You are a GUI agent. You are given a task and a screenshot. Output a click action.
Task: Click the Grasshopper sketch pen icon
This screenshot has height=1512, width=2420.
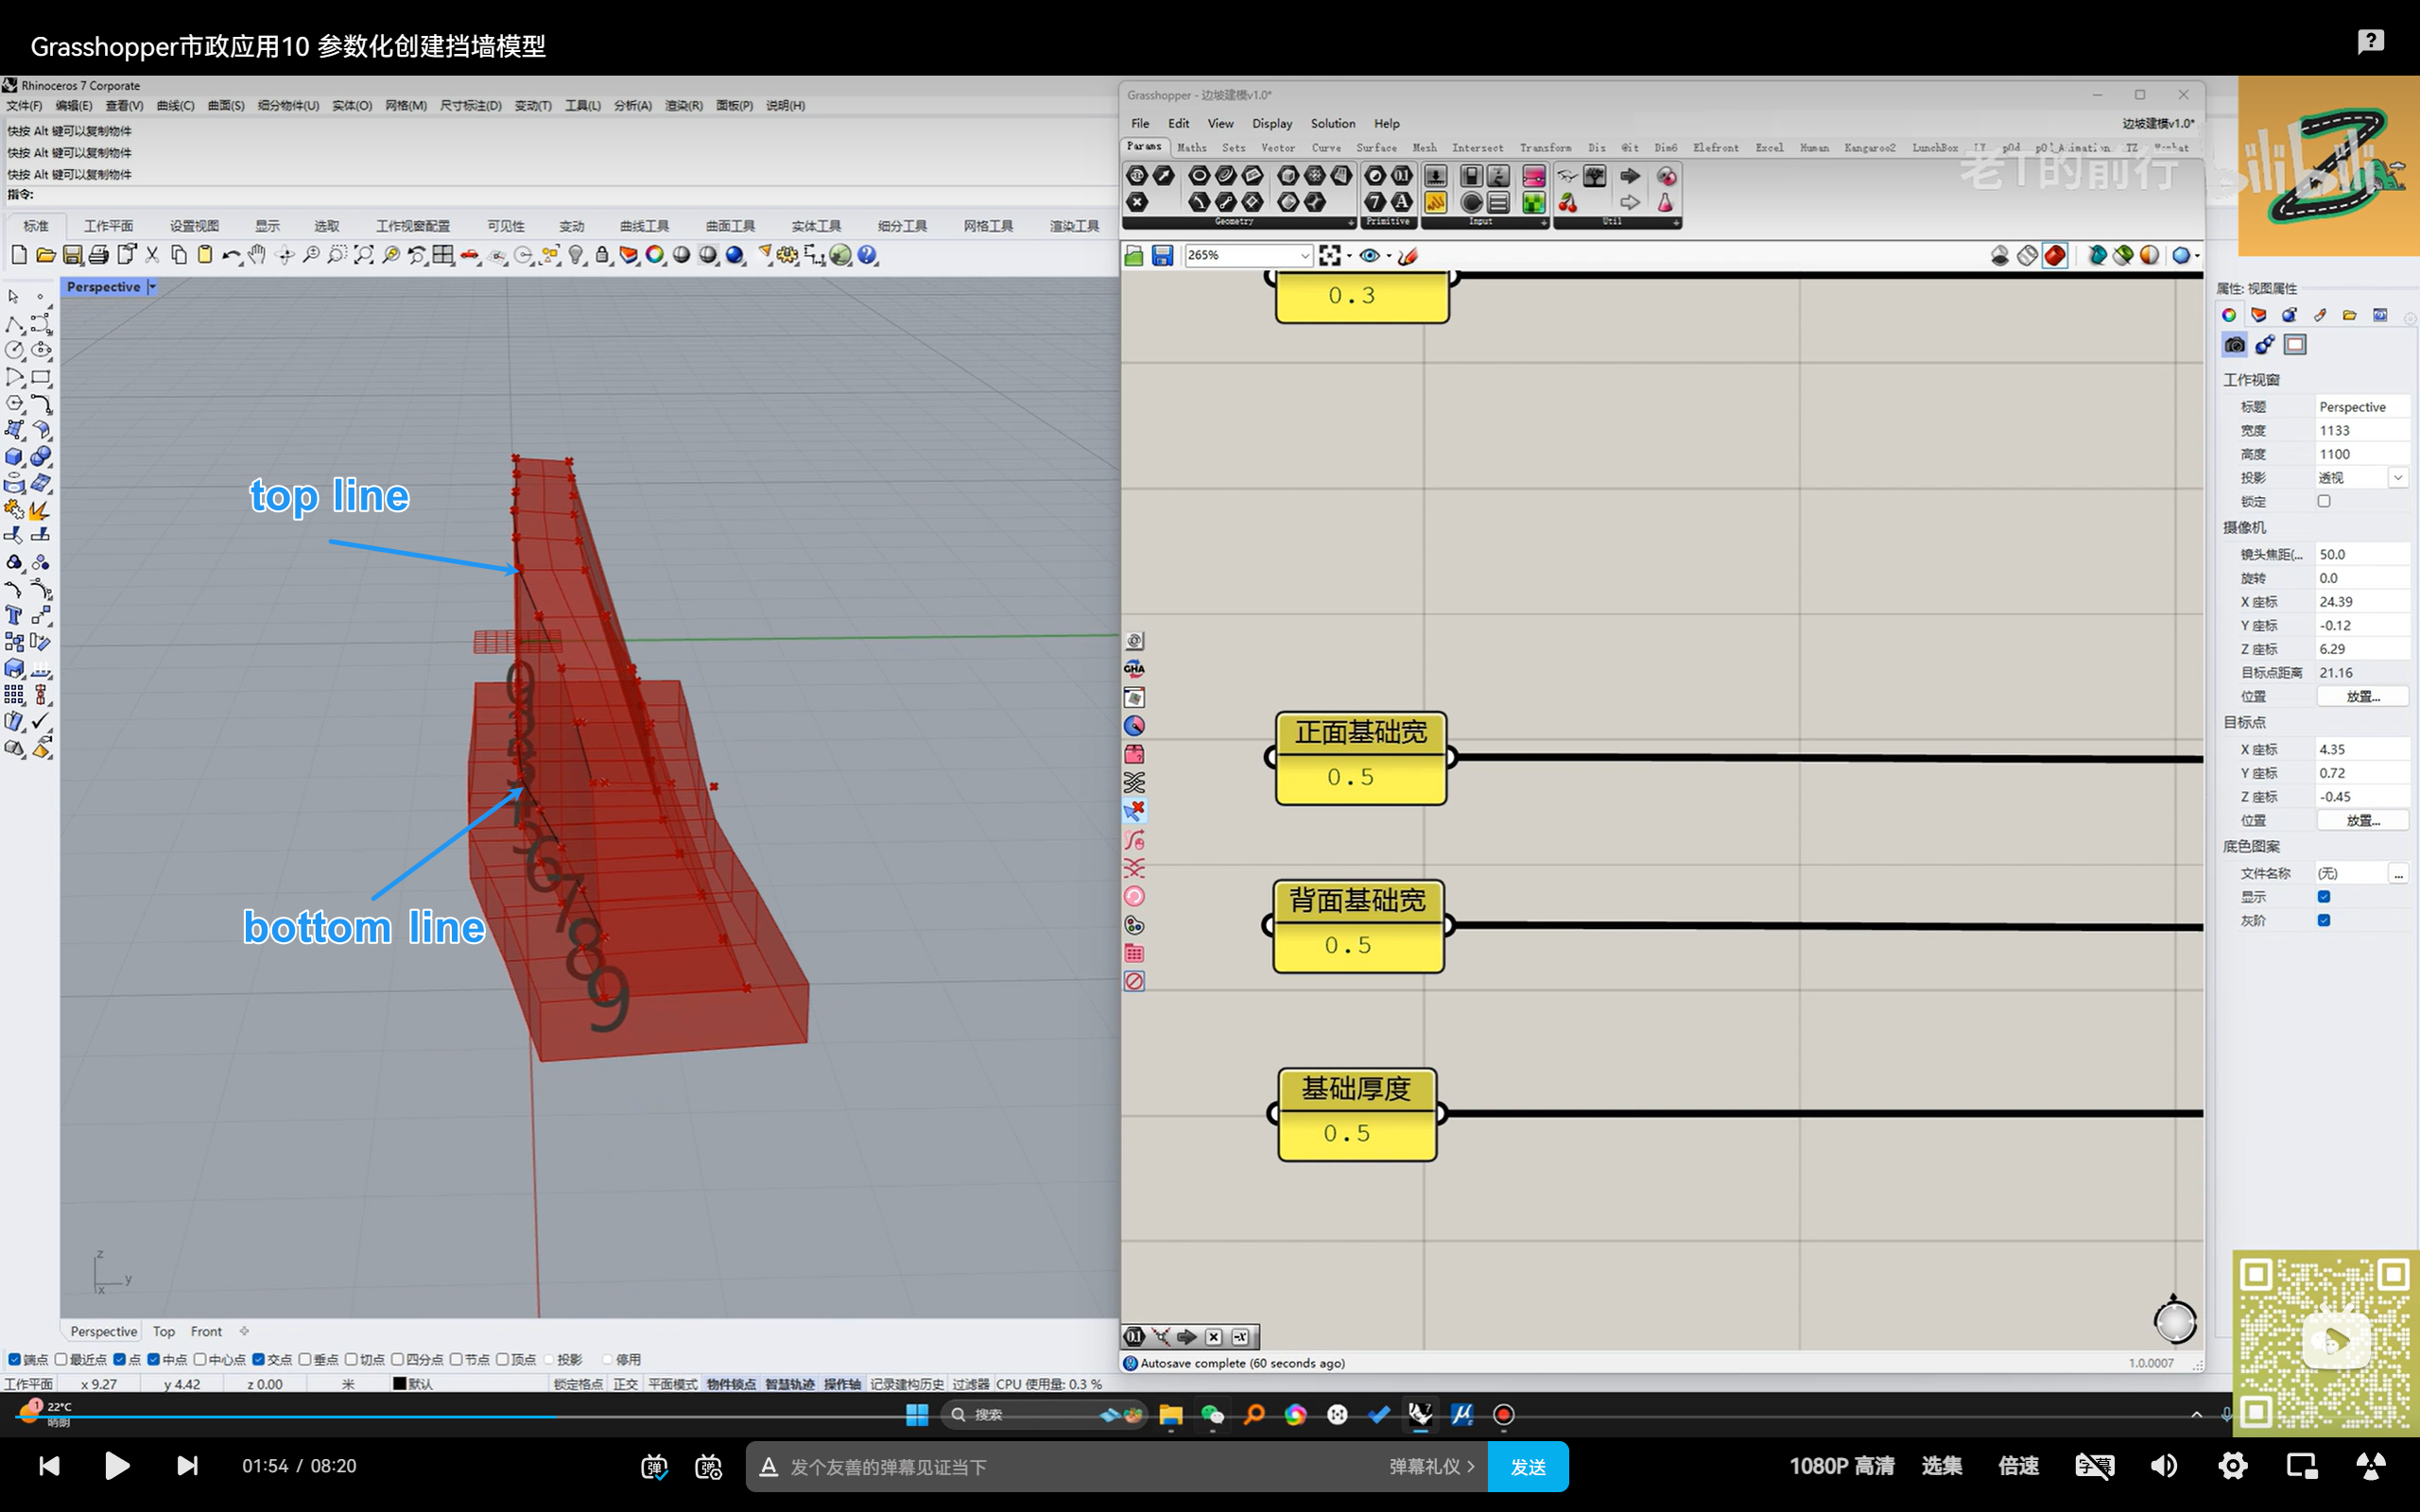pyautogui.click(x=1407, y=256)
